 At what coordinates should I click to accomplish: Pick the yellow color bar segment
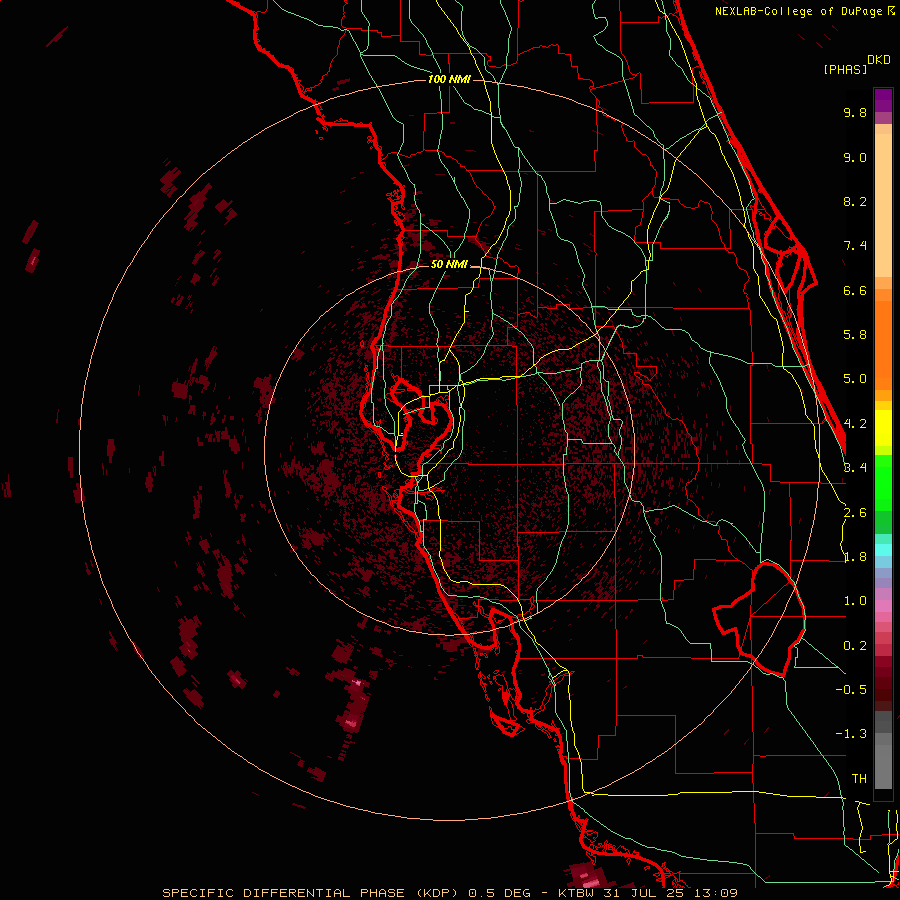(883, 428)
